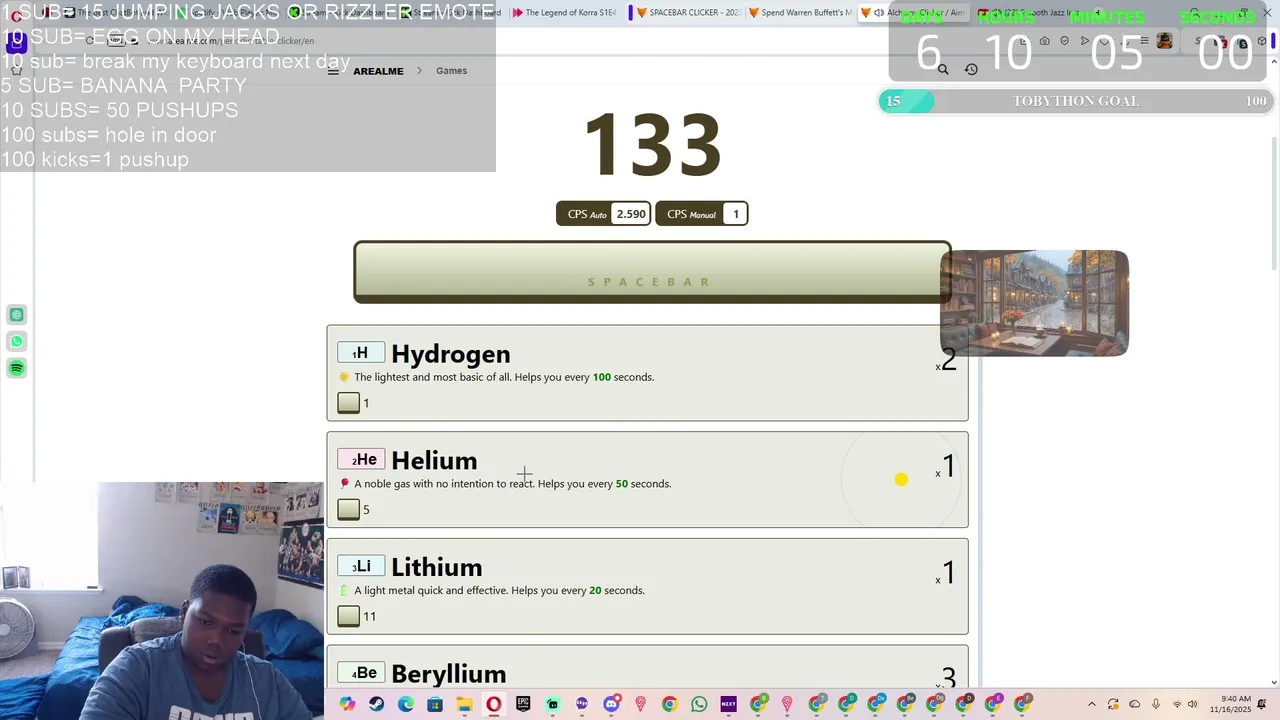Open the hamburger menu beside AREALME
The image size is (1280, 720).
point(333,71)
